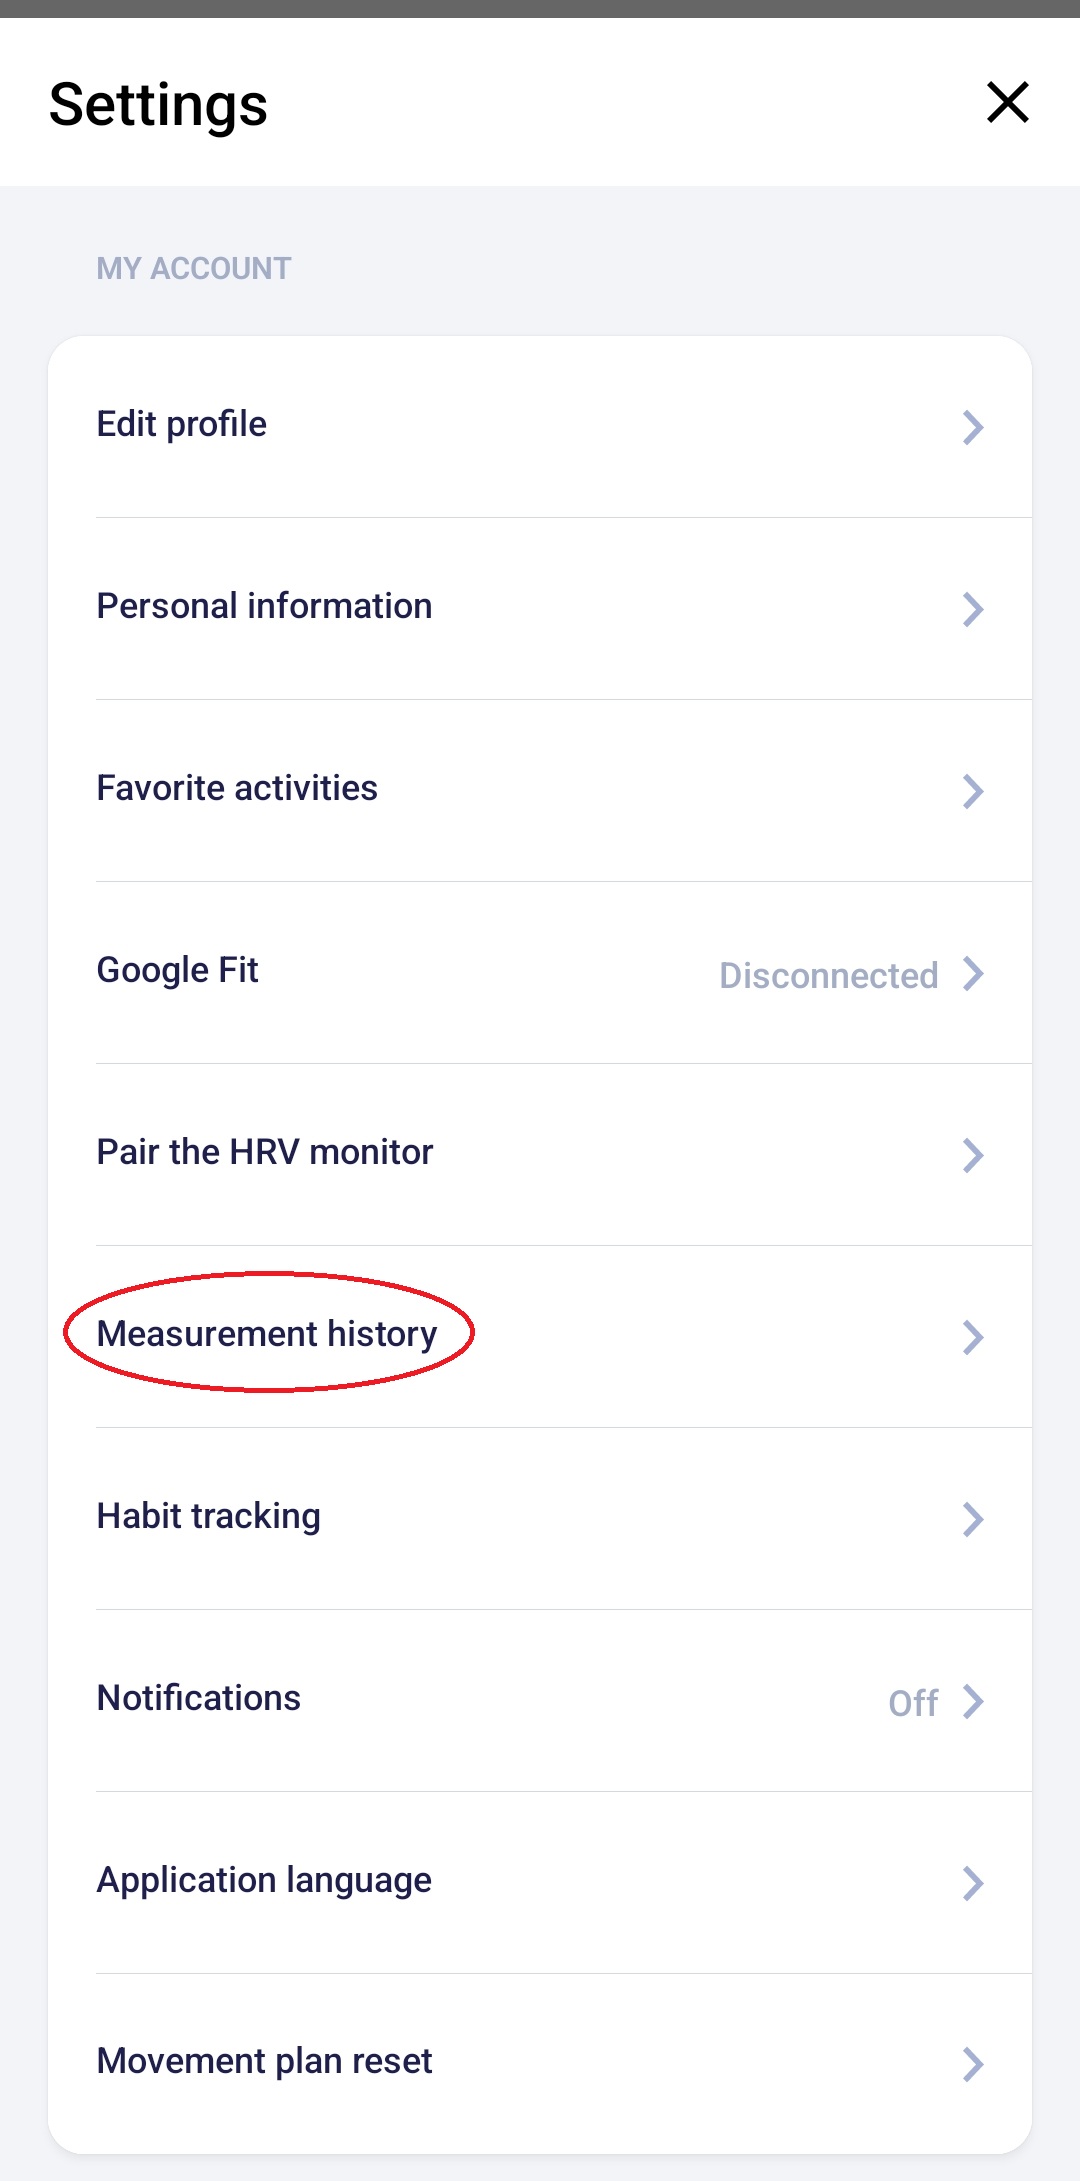The width and height of the screenshot is (1080, 2181).
Task: Expand Personal information via its chevron
Action: coord(972,610)
